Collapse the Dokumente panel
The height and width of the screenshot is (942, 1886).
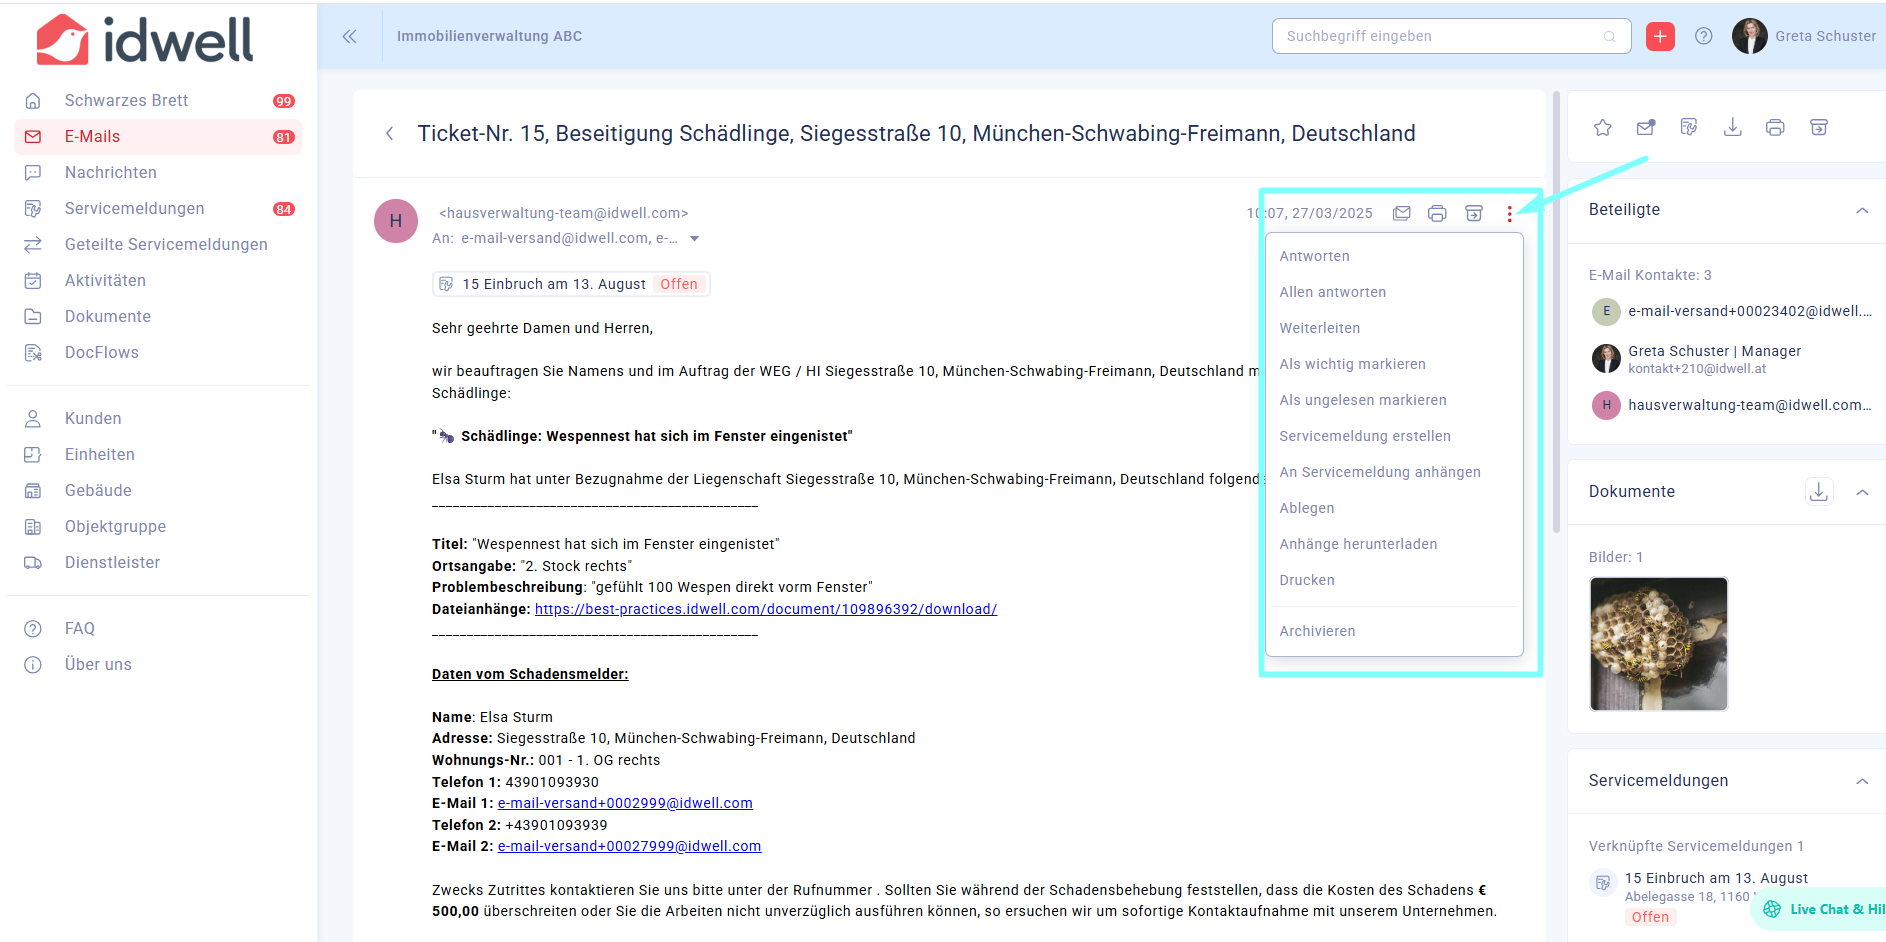(x=1862, y=492)
